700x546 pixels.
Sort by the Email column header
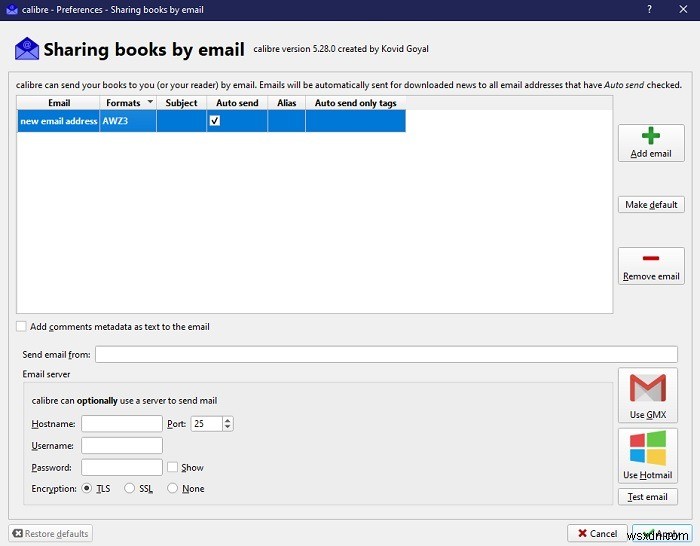click(58, 103)
